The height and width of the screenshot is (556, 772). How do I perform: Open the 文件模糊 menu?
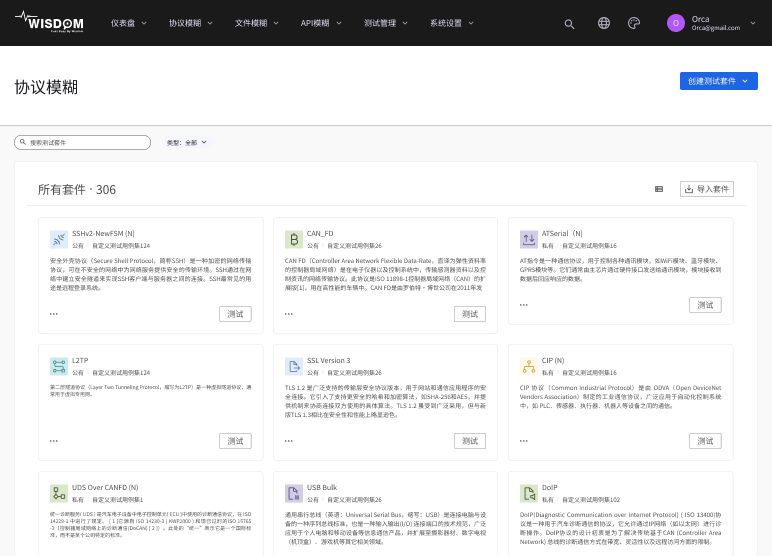[257, 23]
